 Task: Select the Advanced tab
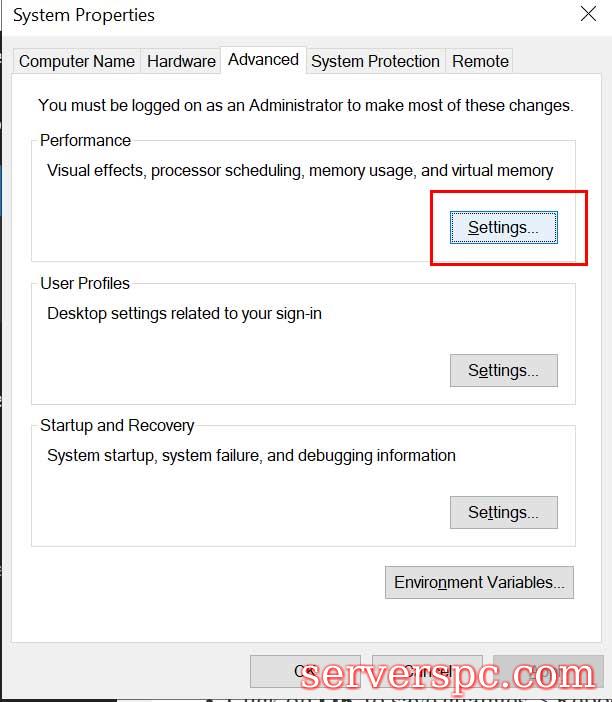click(x=263, y=60)
